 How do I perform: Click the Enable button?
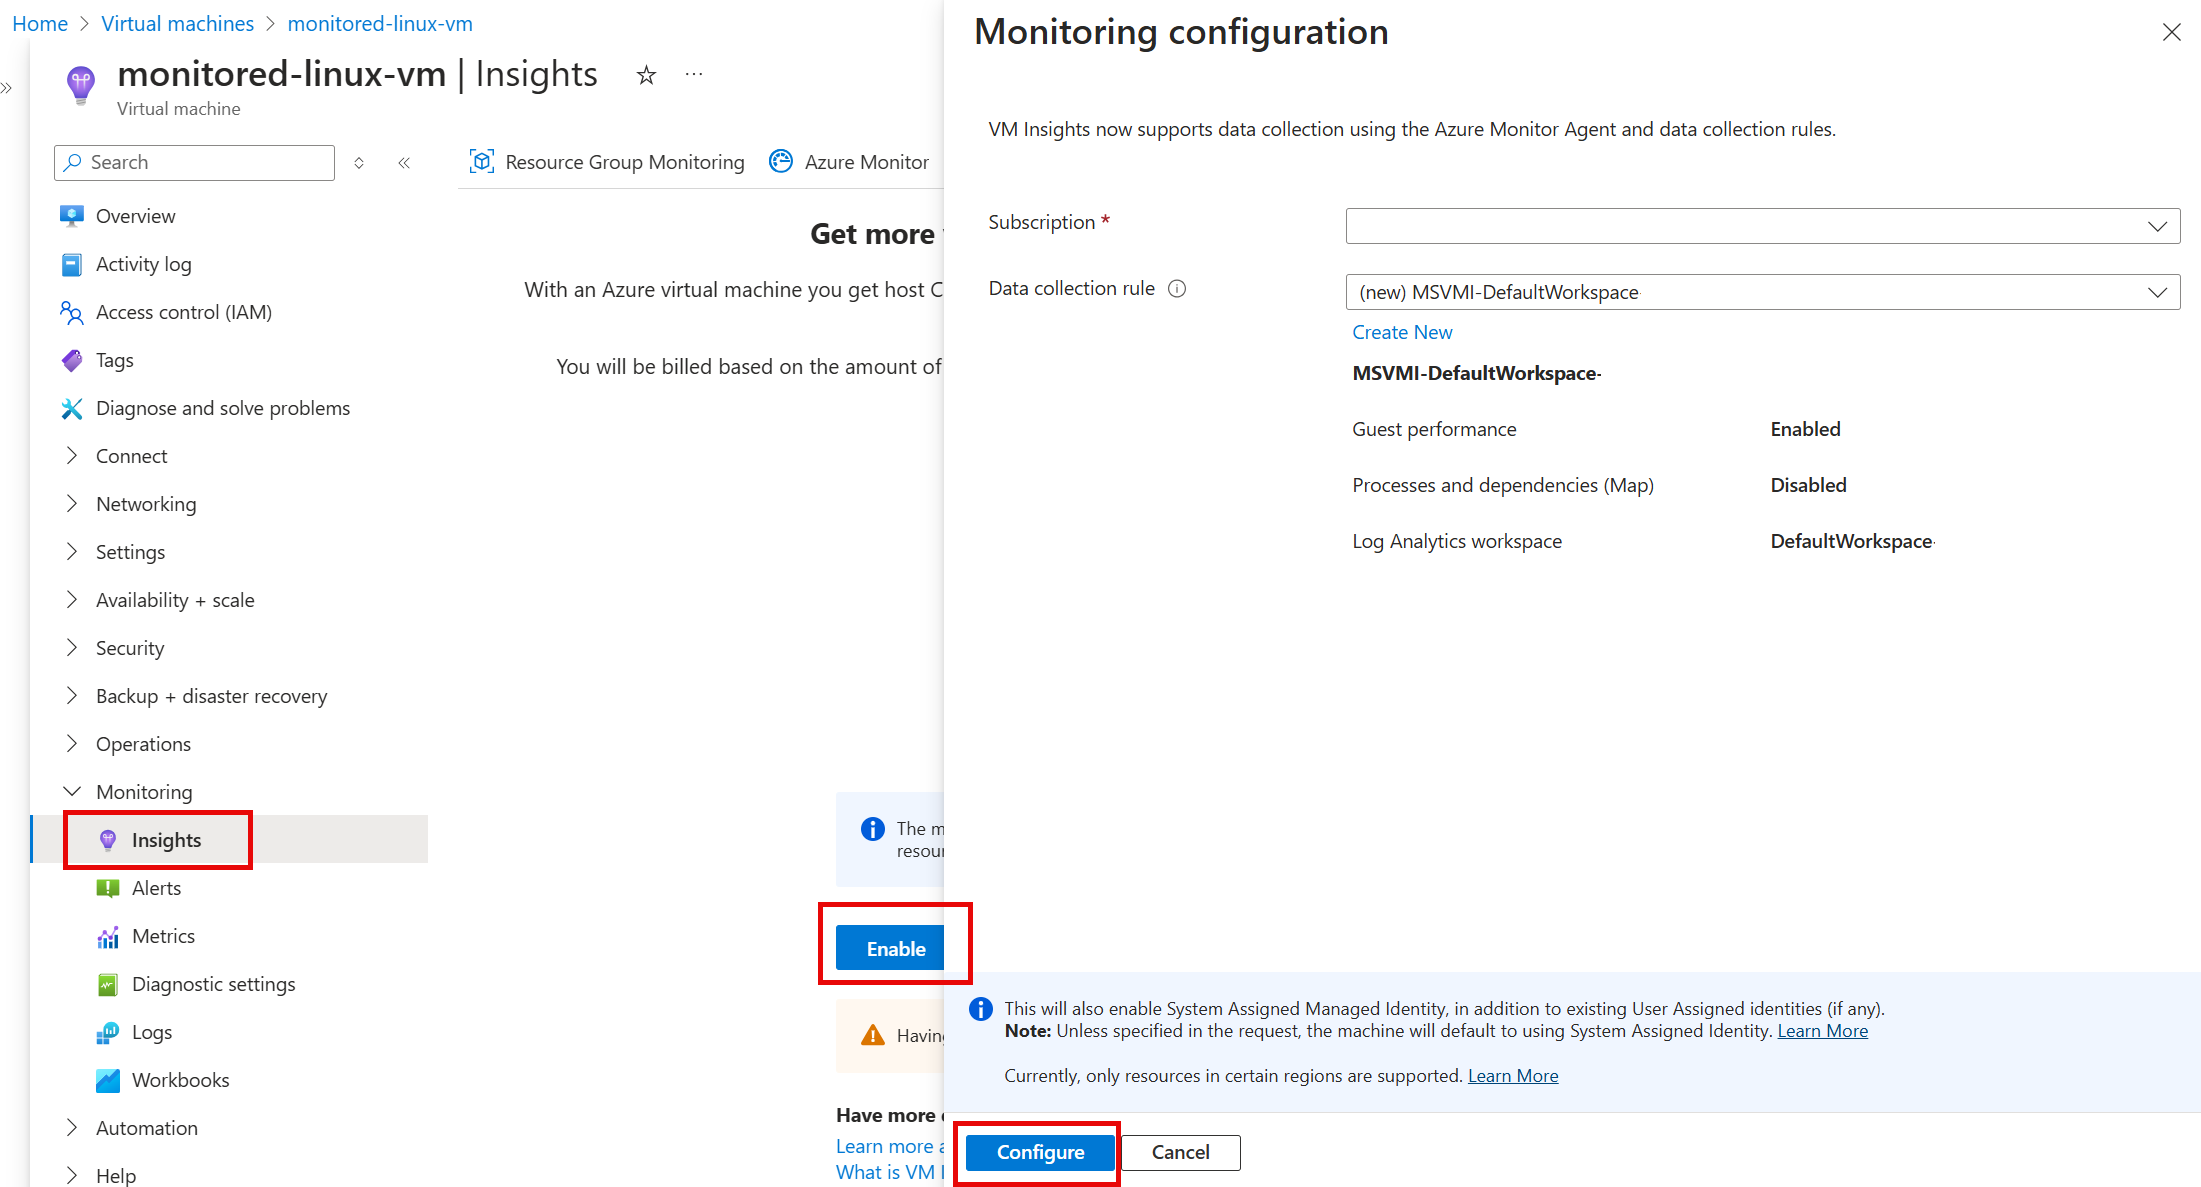point(895,948)
